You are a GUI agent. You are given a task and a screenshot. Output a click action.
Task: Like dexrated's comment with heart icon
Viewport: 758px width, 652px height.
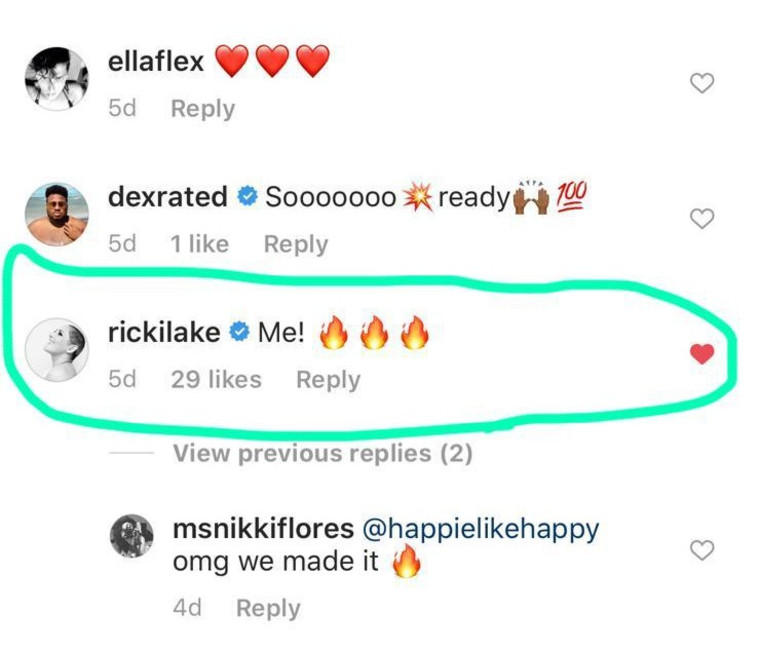coord(703,218)
